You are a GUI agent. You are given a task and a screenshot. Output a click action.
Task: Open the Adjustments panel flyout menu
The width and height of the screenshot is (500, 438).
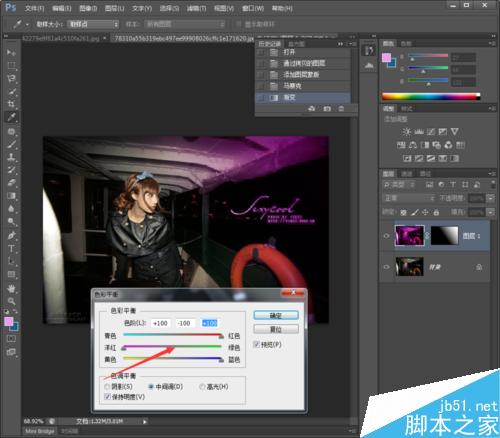click(x=492, y=108)
